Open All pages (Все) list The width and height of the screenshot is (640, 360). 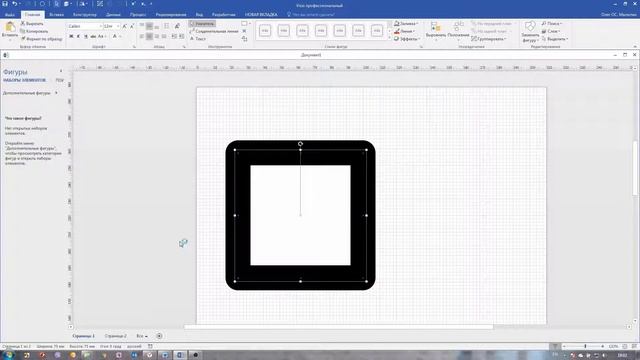click(142, 336)
